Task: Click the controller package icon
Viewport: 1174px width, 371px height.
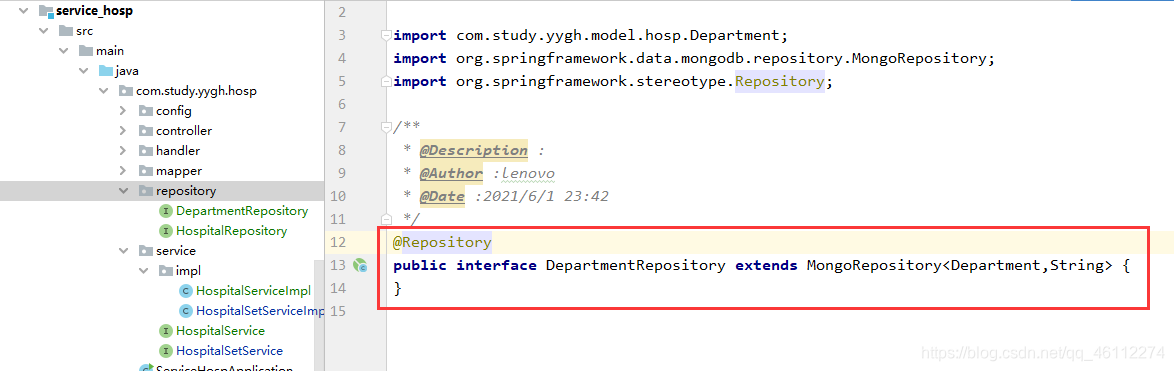Action: click(145, 131)
